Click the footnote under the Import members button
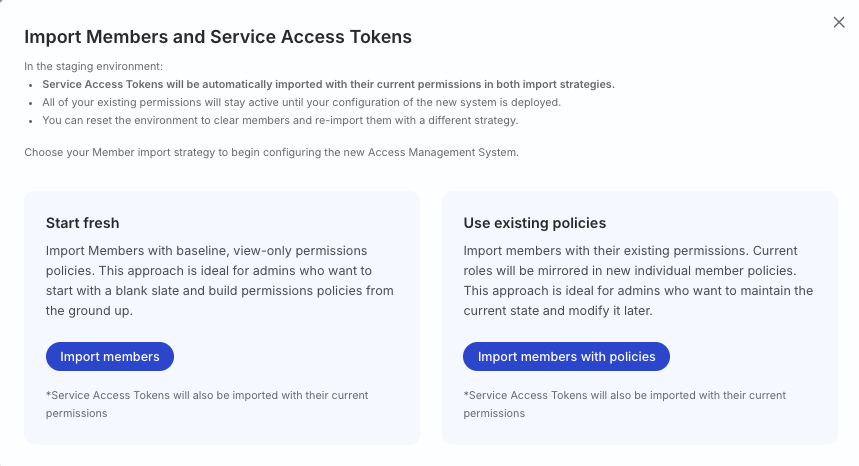859x466 pixels. [x=207, y=403]
